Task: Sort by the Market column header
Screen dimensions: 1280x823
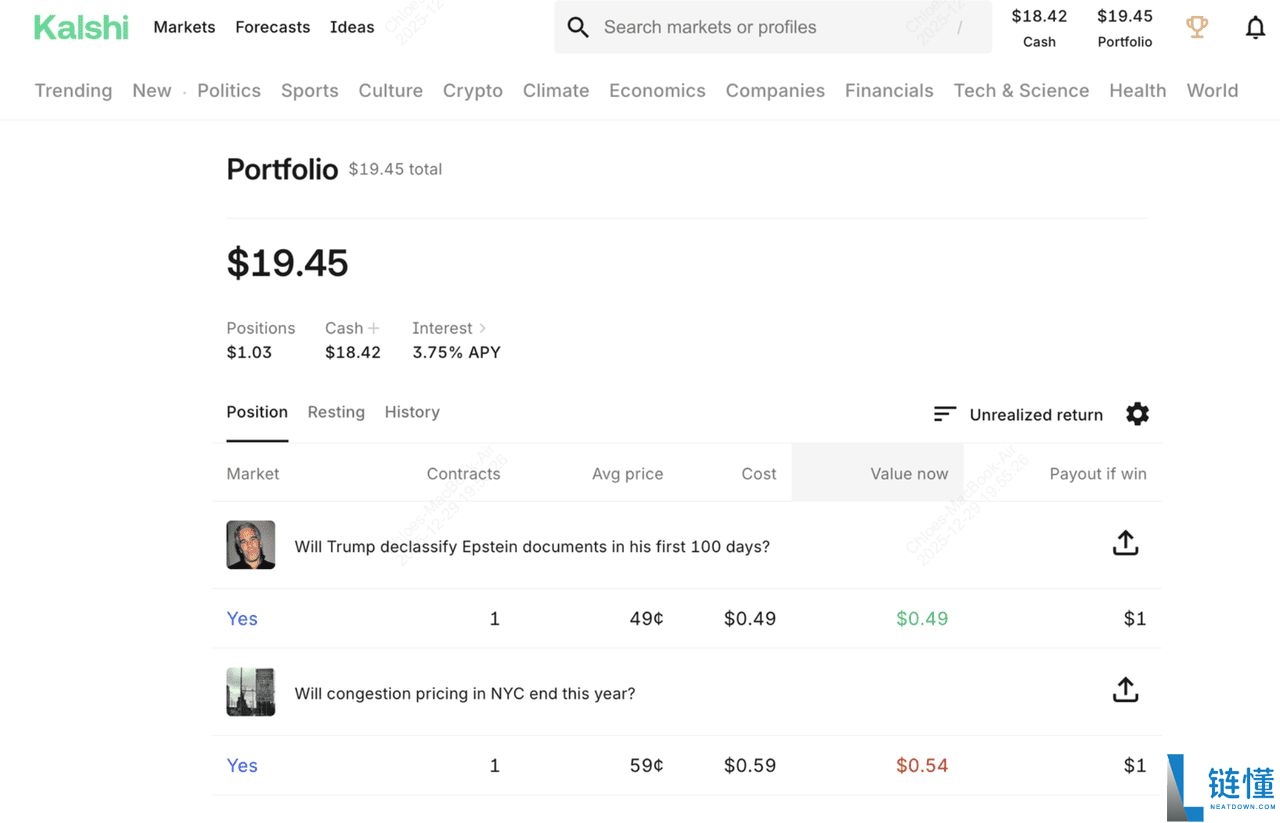Action: (253, 474)
